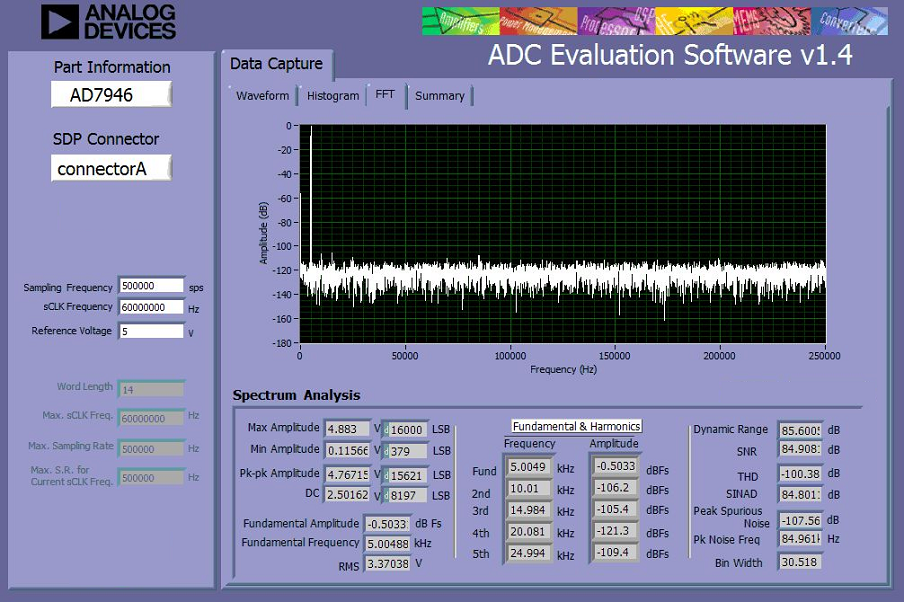Click the Sampling Frequency input field

tap(152, 286)
